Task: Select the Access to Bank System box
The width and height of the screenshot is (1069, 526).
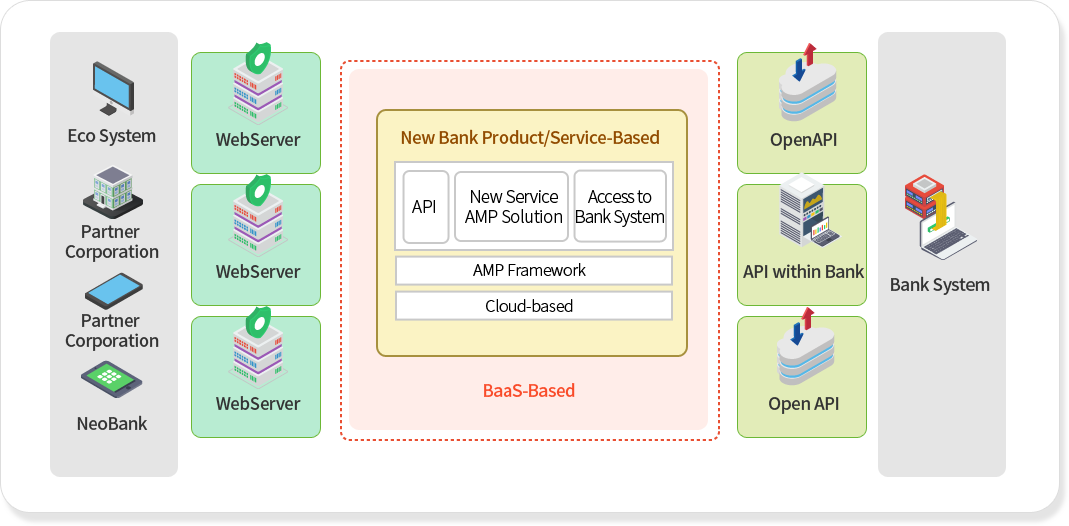Action: [620, 206]
